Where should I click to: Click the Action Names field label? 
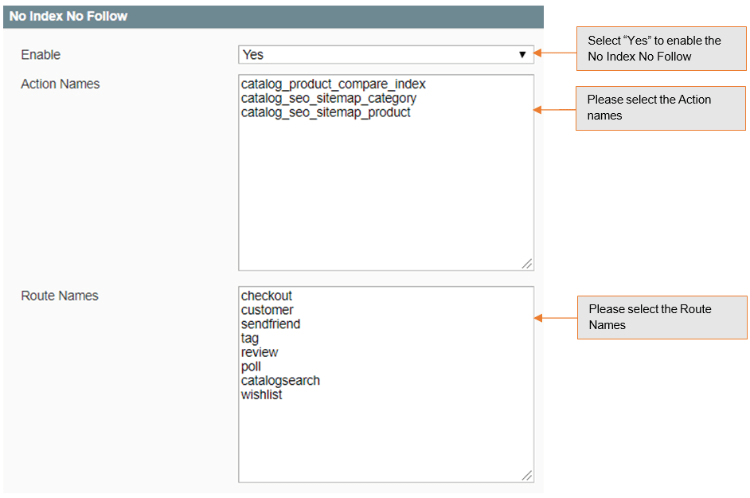click(60, 84)
